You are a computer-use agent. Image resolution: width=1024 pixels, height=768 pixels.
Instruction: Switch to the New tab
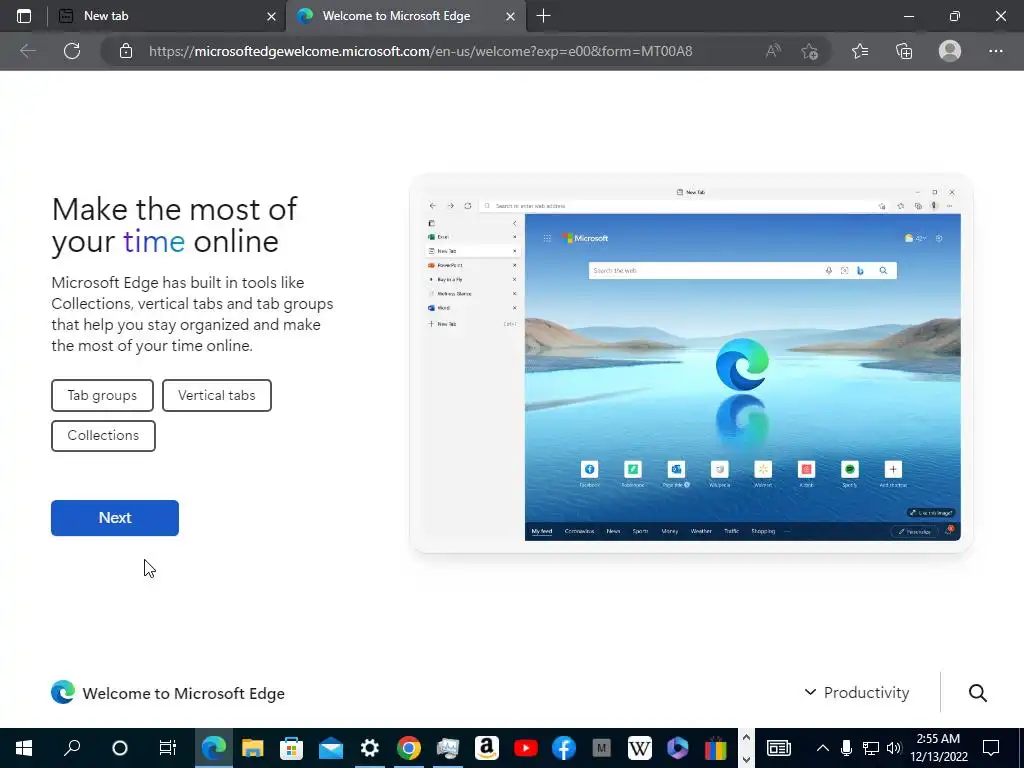click(167, 16)
